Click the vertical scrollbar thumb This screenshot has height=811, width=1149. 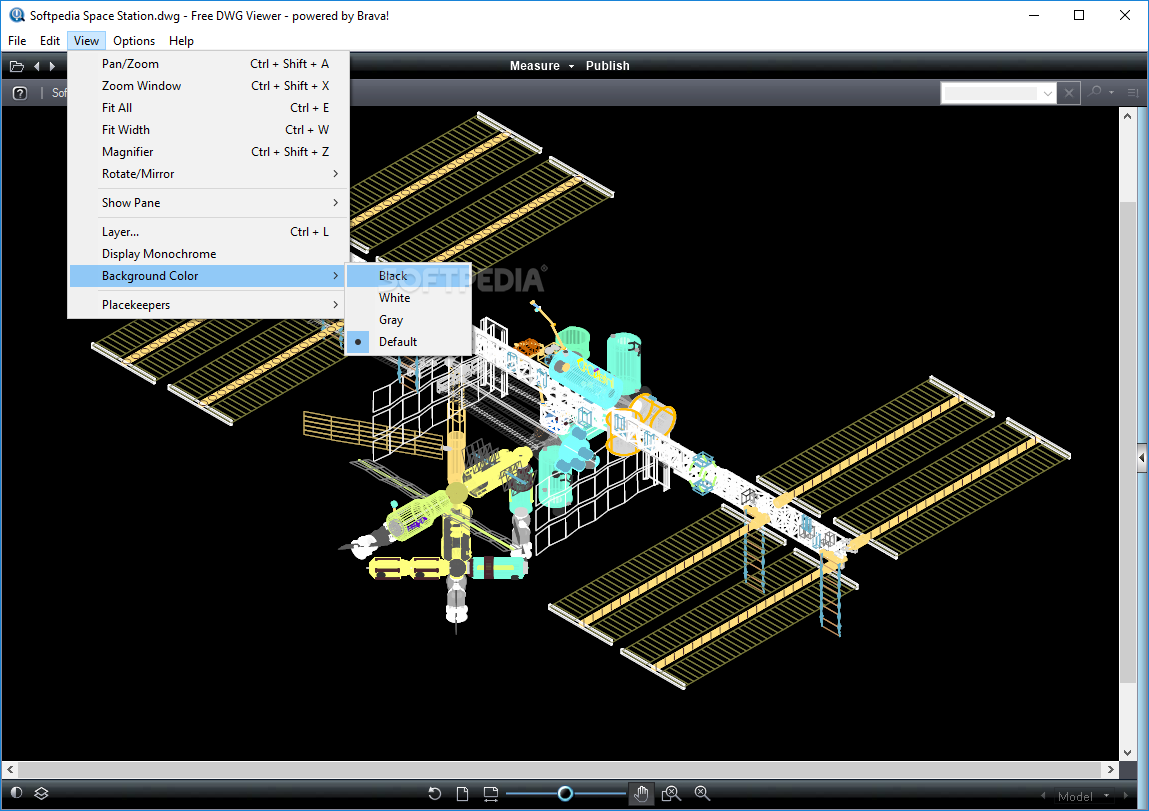pos(1128,441)
